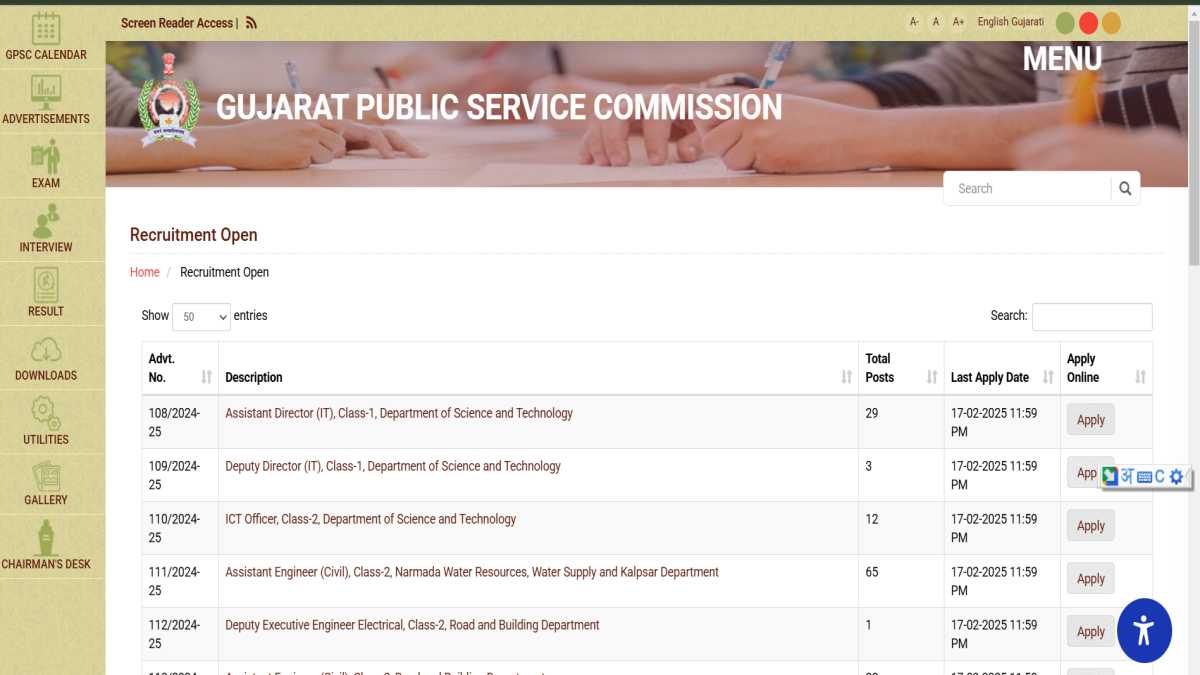1200x675 pixels.
Task: Choose the orange color theme circle
Action: 1111,23
